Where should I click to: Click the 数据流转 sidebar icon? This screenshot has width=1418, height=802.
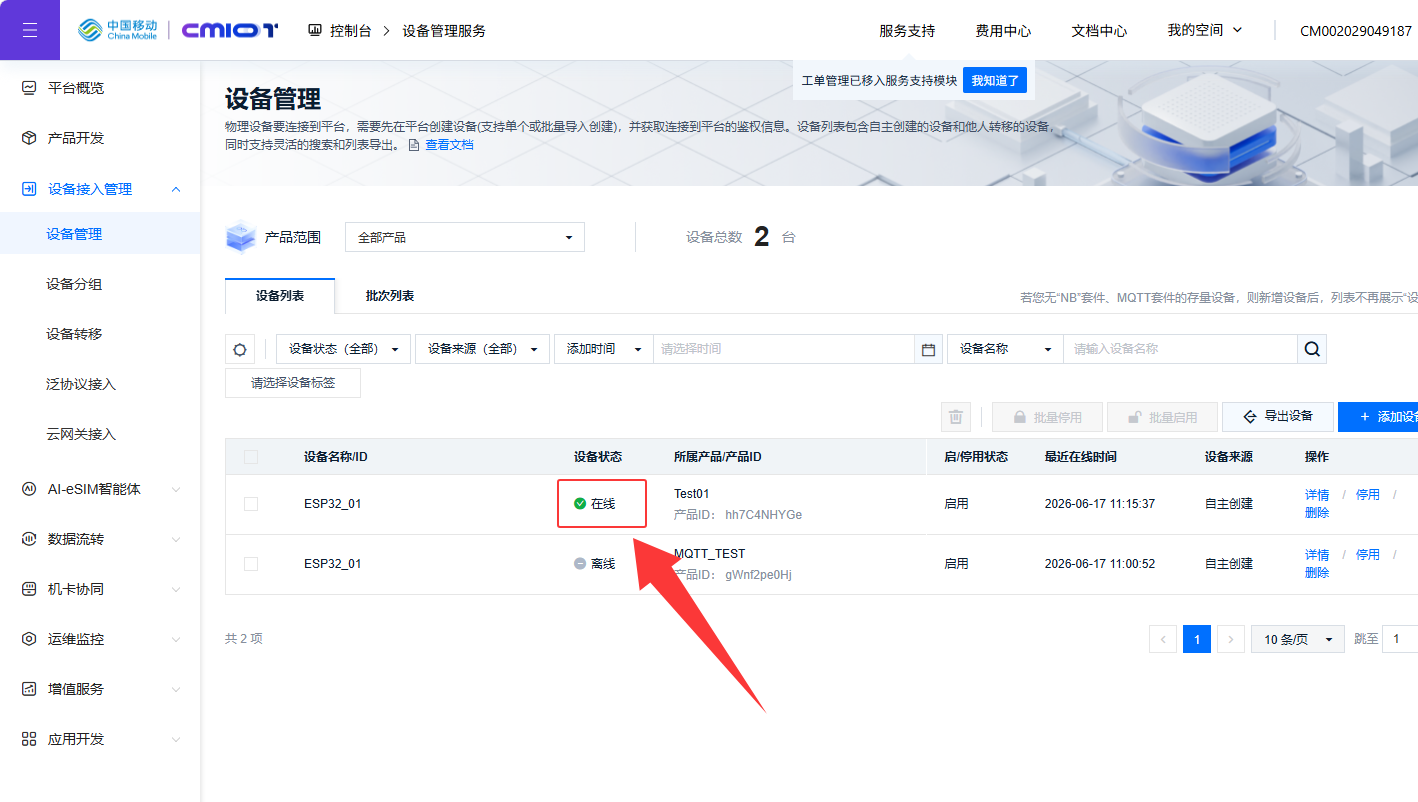29,539
